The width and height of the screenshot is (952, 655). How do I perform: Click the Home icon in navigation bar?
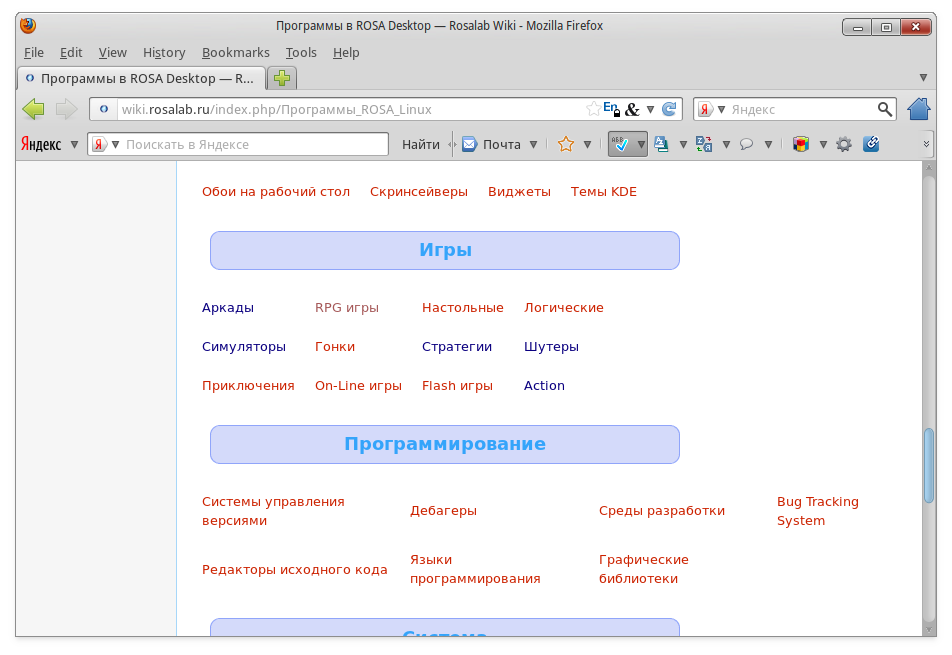coord(918,109)
